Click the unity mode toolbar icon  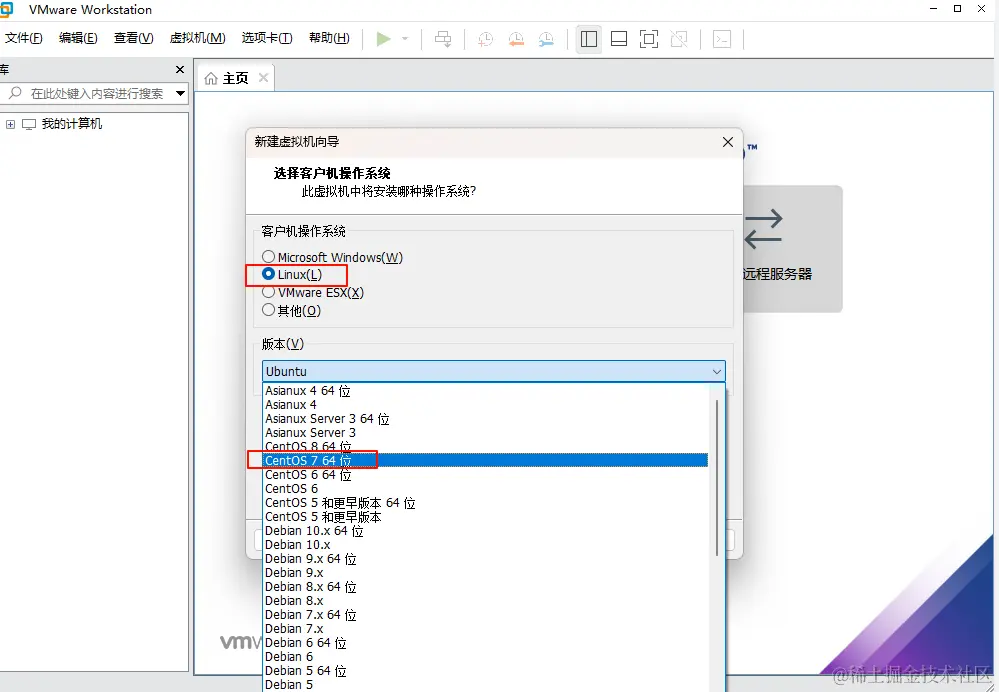coord(679,39)
